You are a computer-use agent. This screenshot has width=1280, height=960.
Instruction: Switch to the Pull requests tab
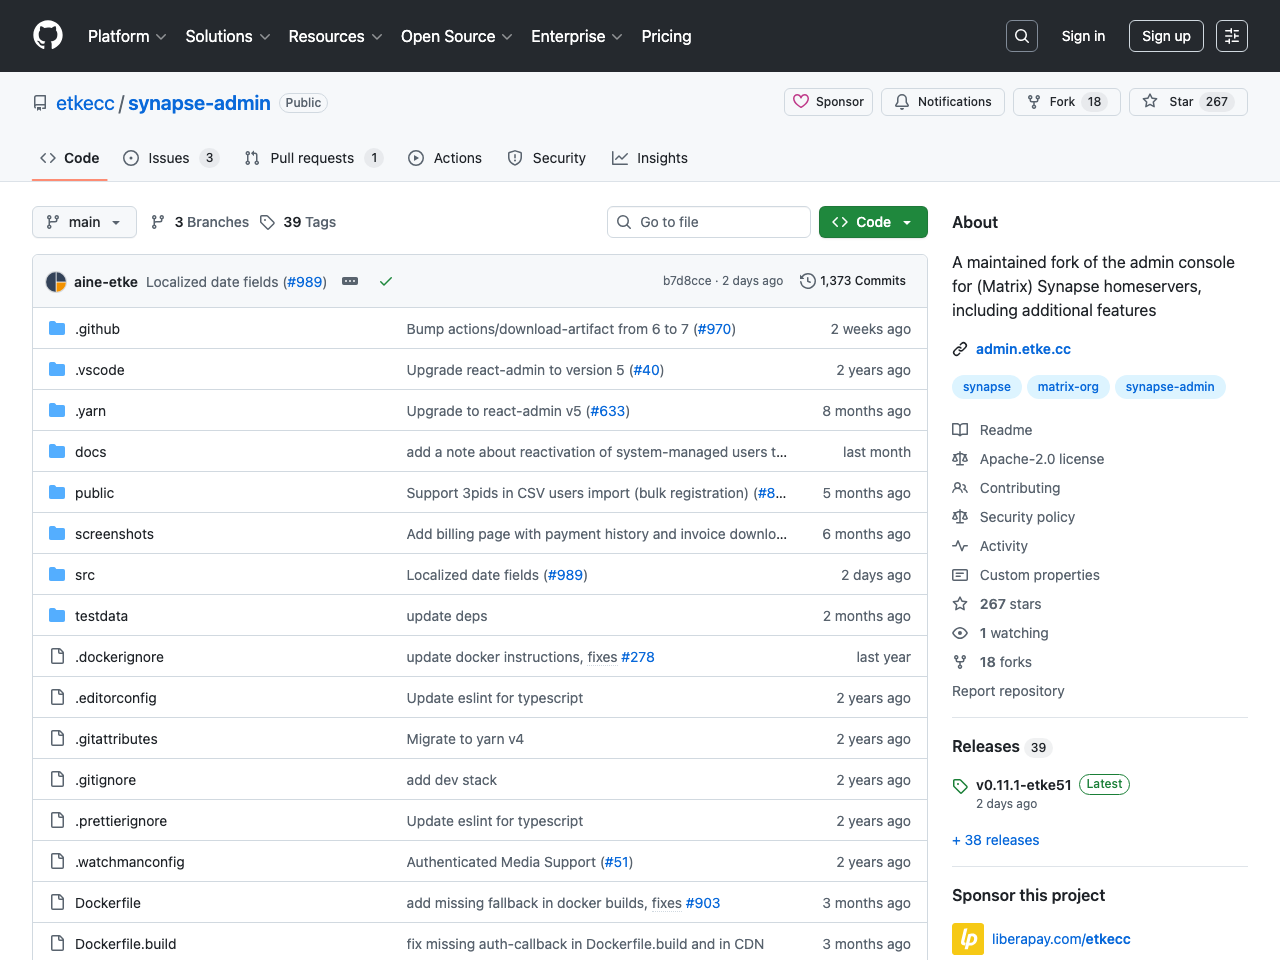point(312,157)
